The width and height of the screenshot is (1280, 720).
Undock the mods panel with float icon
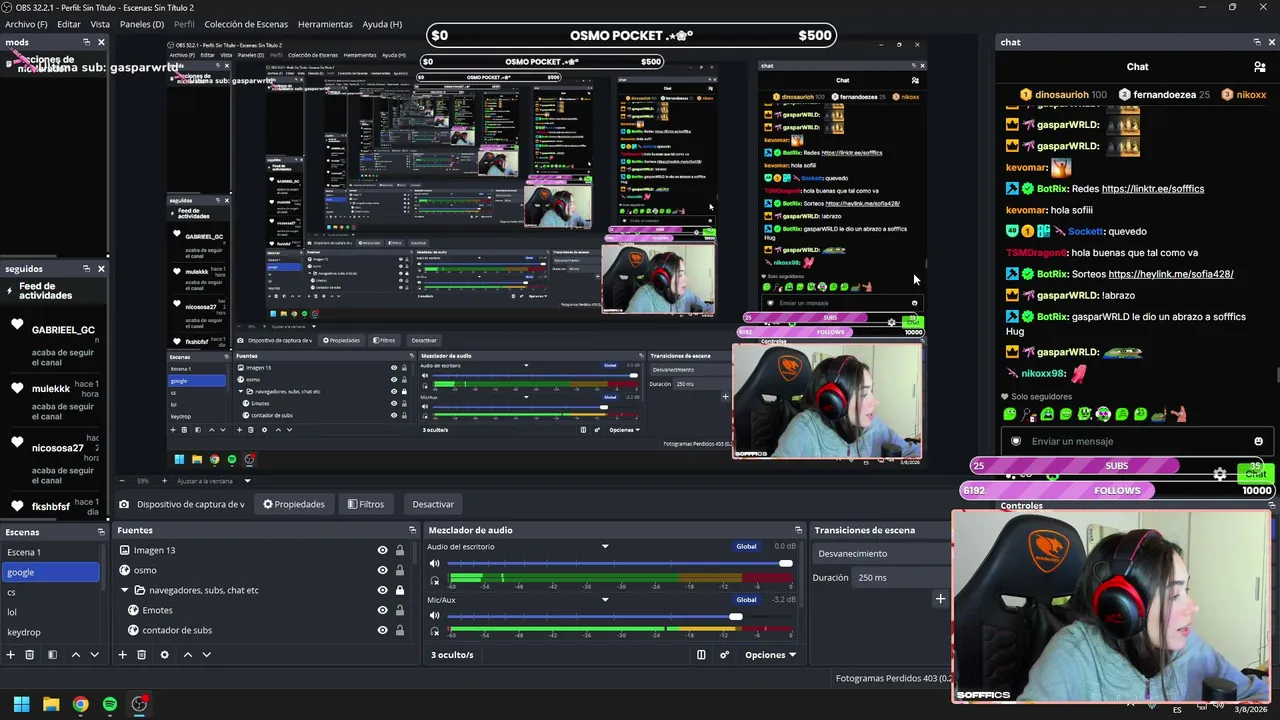pyautogui.click(x=86, y=42)
